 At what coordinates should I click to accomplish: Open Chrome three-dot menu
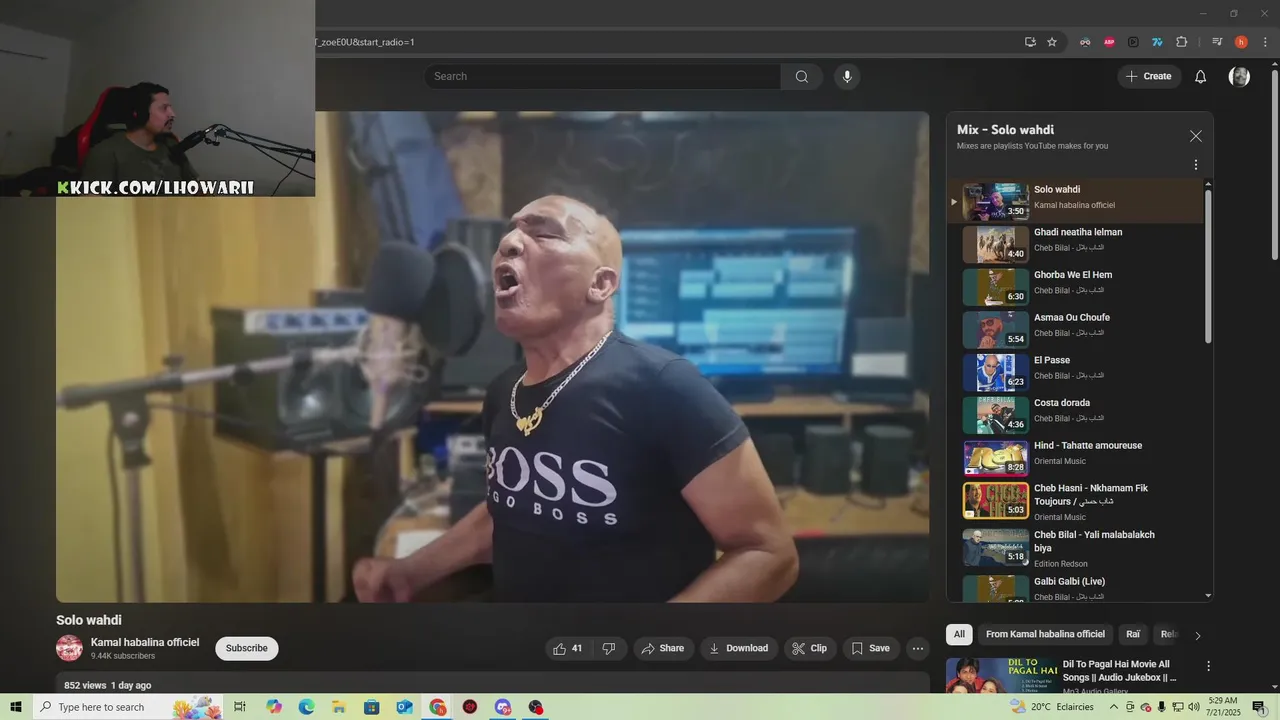point(1265,42)
